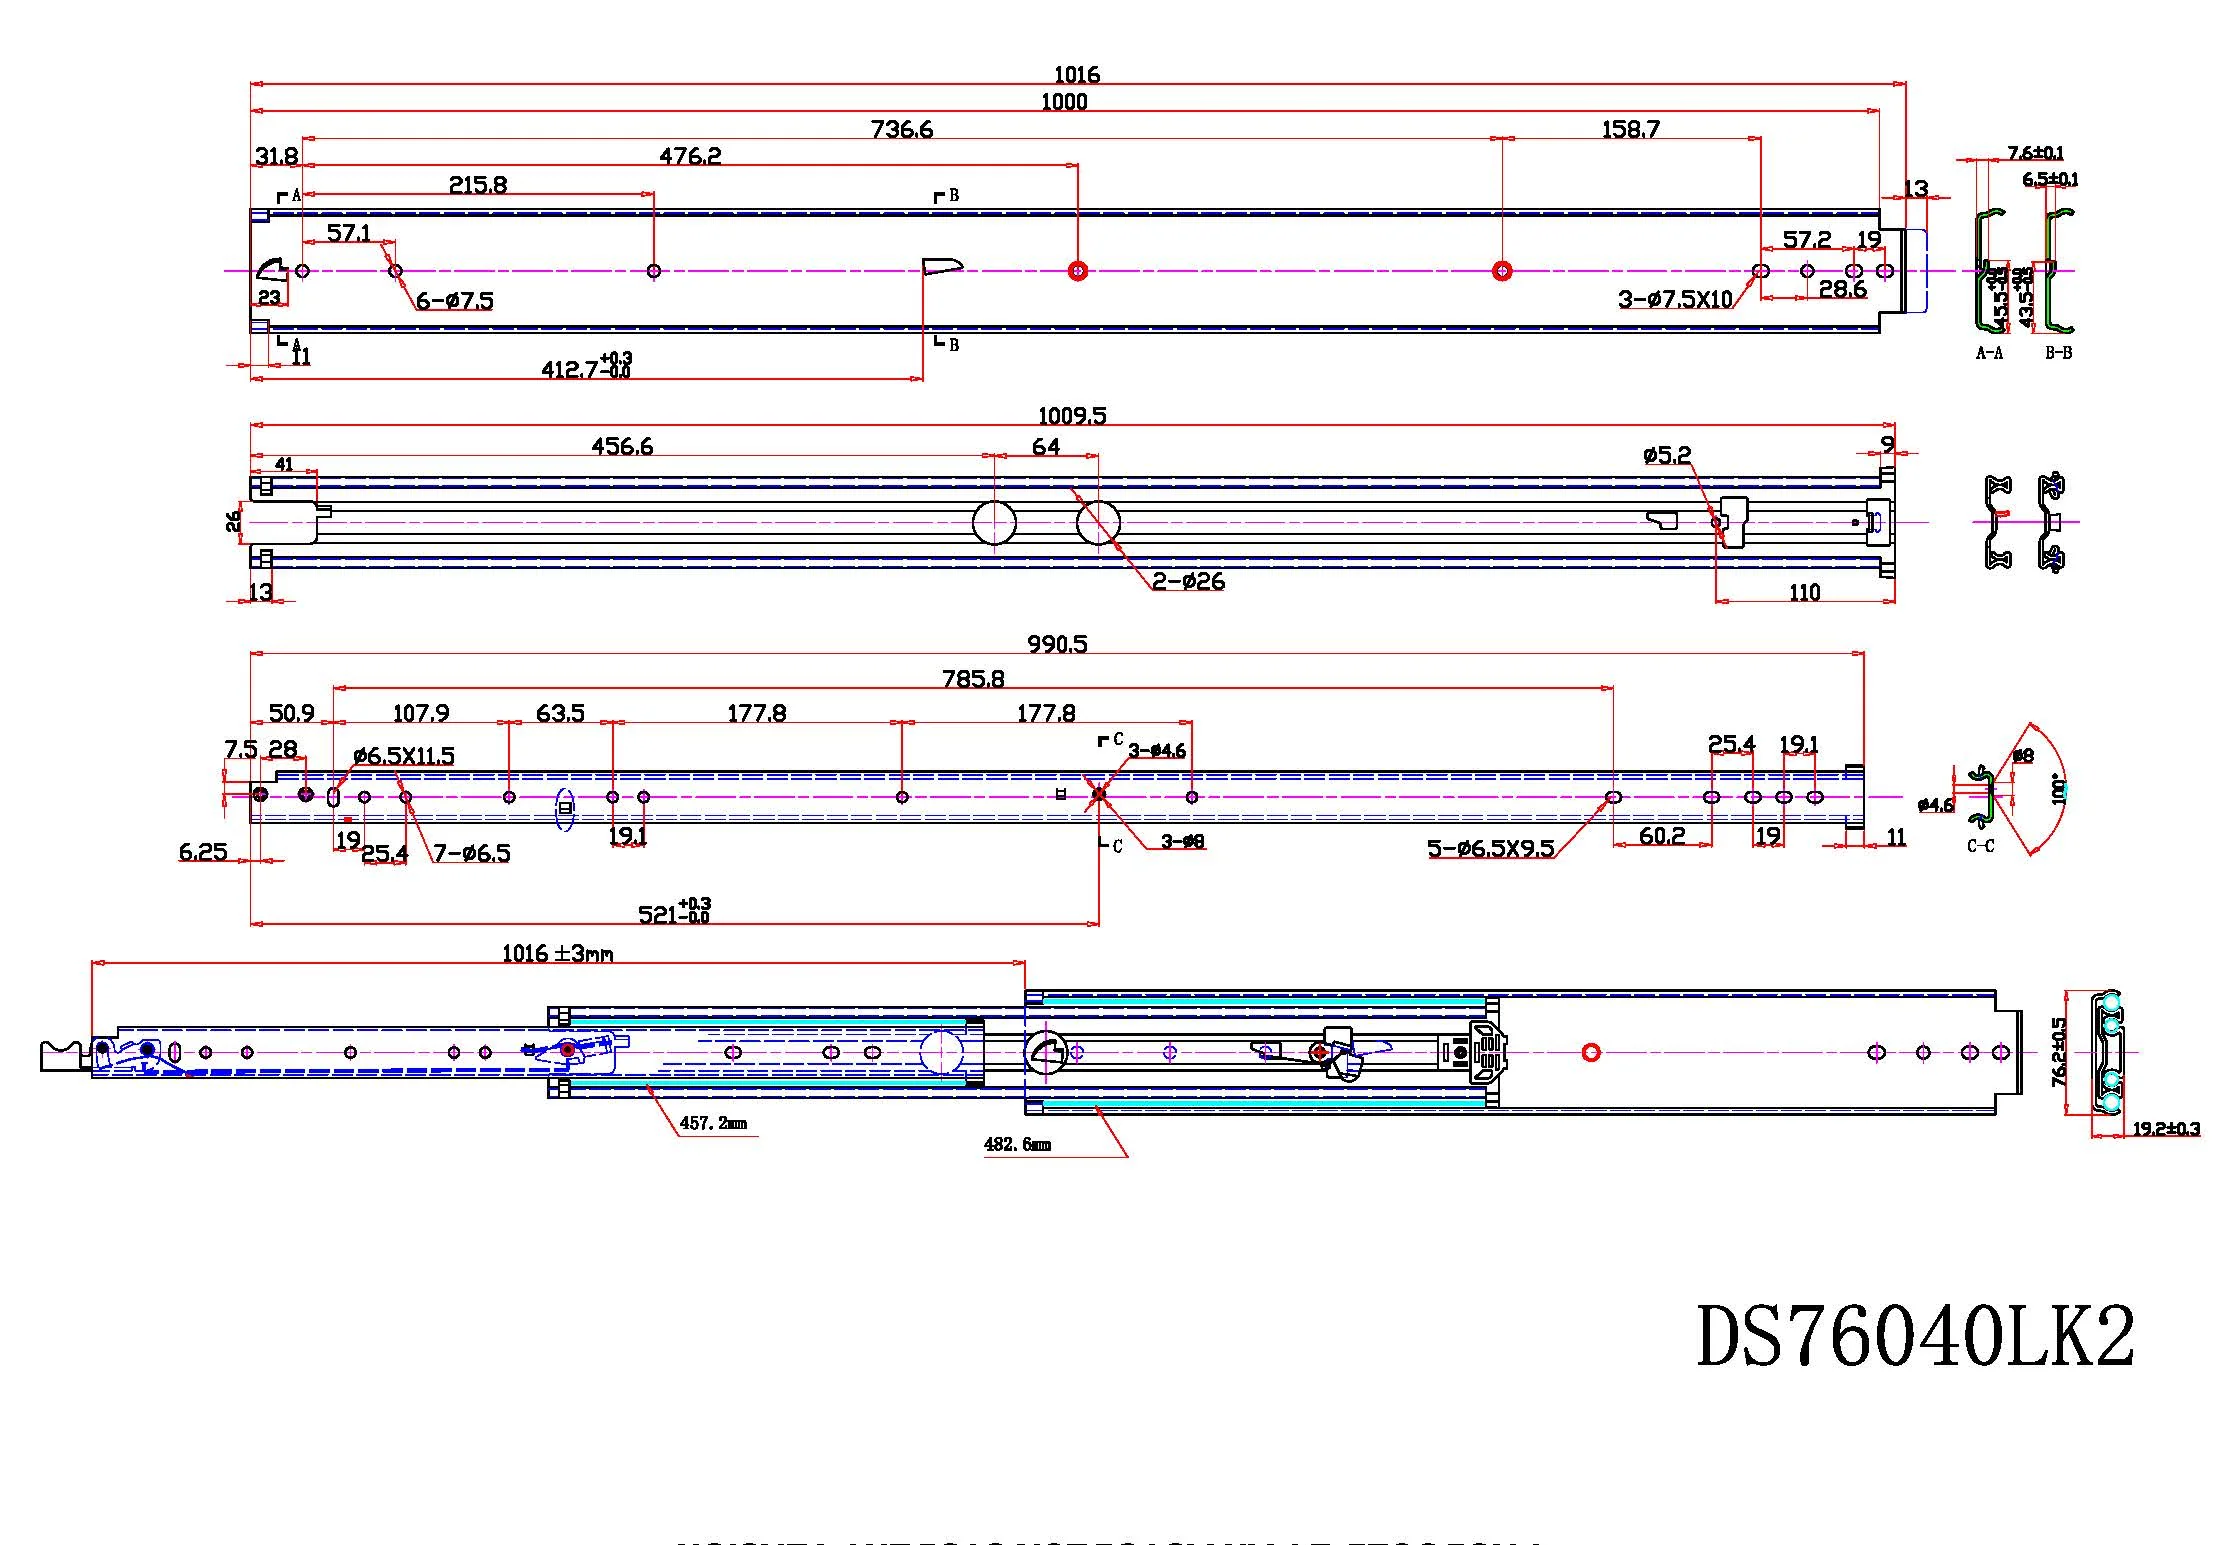Click the 476.2 dimension label
Image resolution: width=2215 pixels, height=1545 pixels.
point(690,156)
